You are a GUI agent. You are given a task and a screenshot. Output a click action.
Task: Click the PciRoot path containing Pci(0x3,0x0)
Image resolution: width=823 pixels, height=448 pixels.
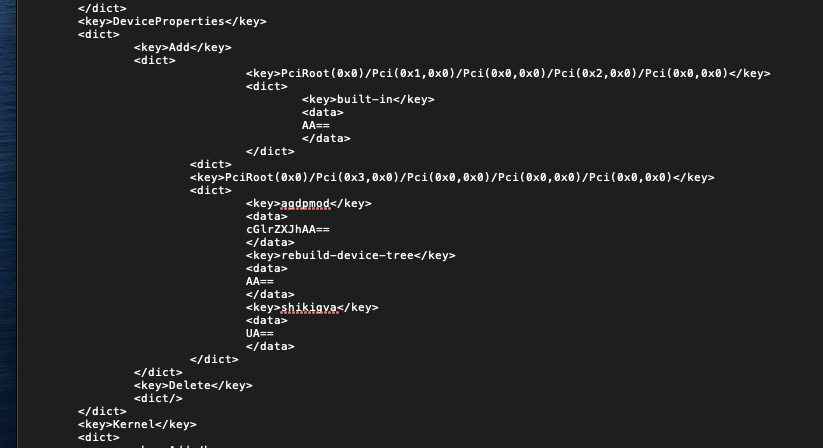(x=451, y=177)
